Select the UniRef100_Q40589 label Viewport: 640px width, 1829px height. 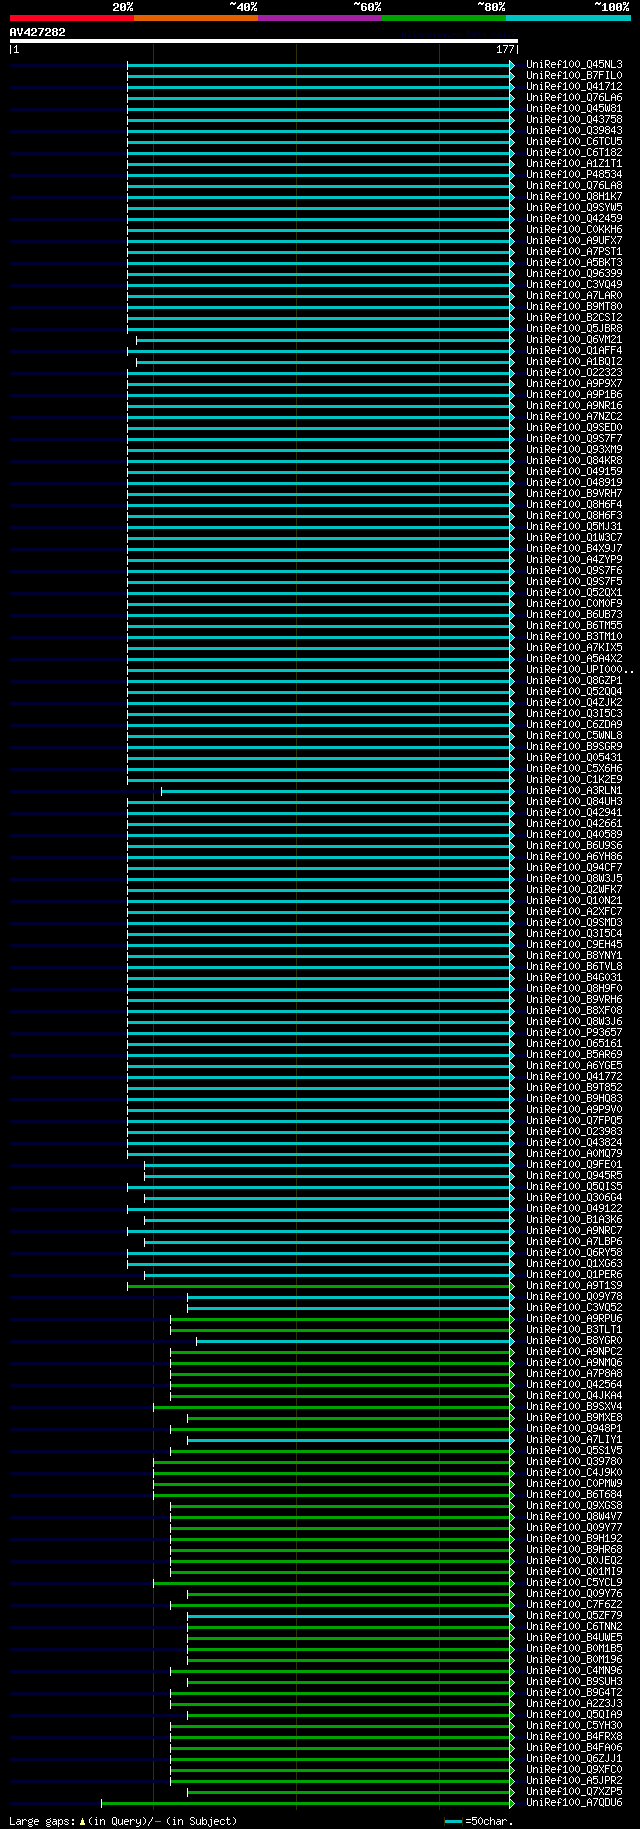tap(574, 835)
